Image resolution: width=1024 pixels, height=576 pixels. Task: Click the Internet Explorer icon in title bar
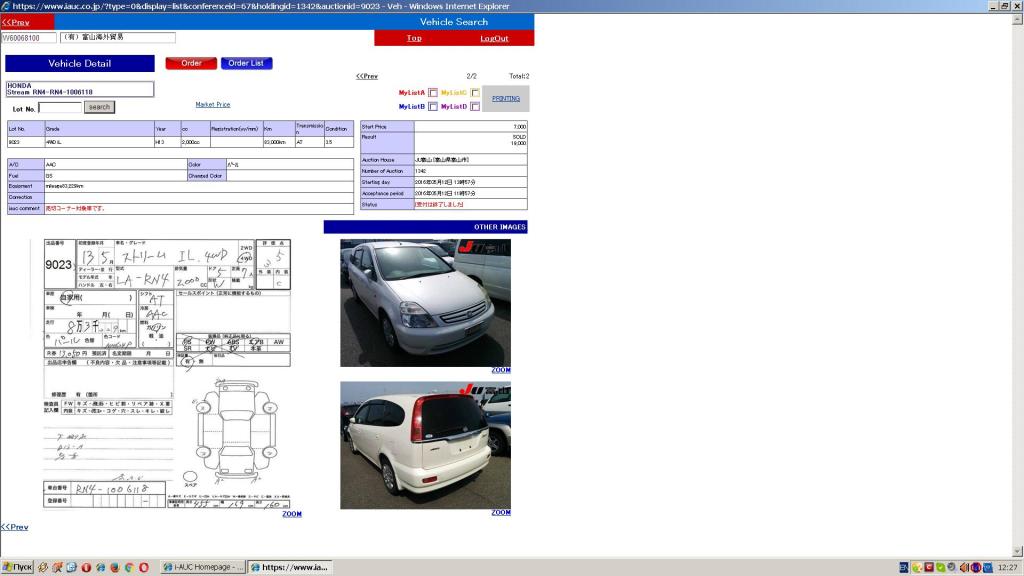pyautogui.click(x=6, y=6)
